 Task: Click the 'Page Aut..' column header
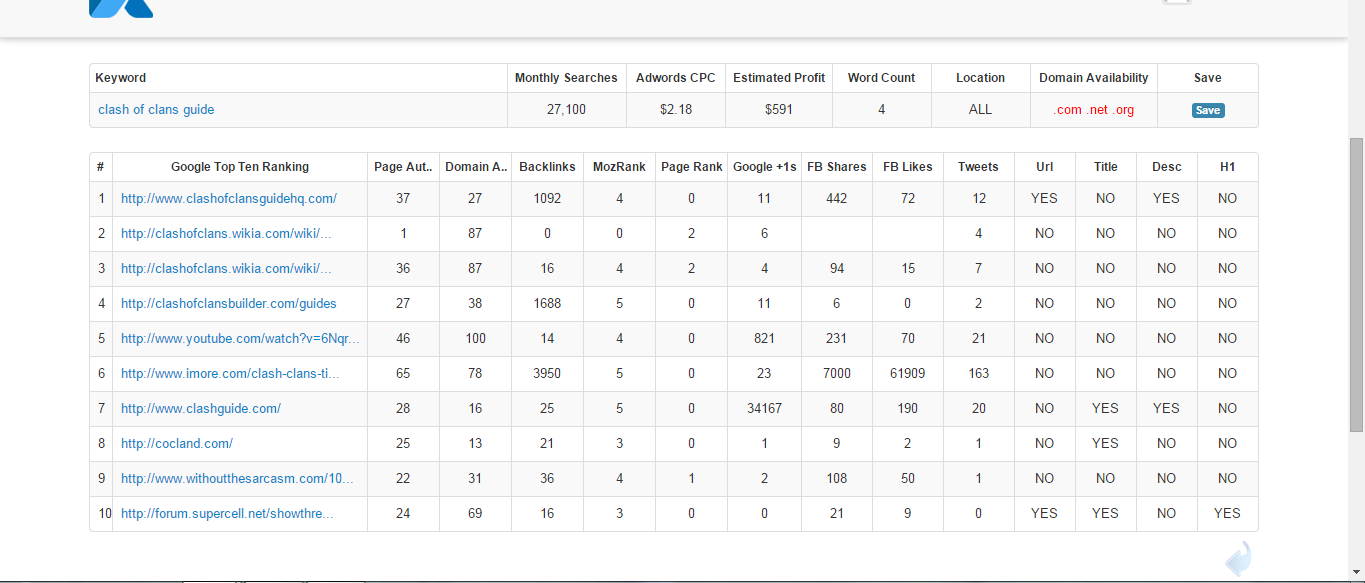(x=403, y=167)
